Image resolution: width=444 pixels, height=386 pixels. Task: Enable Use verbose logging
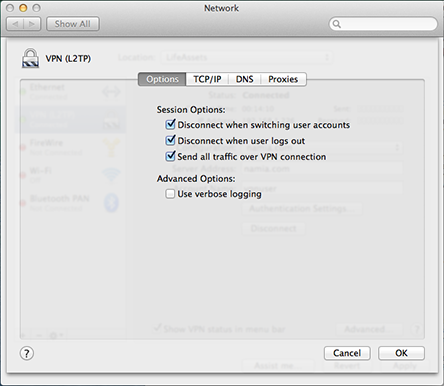[x=170, y=194]
